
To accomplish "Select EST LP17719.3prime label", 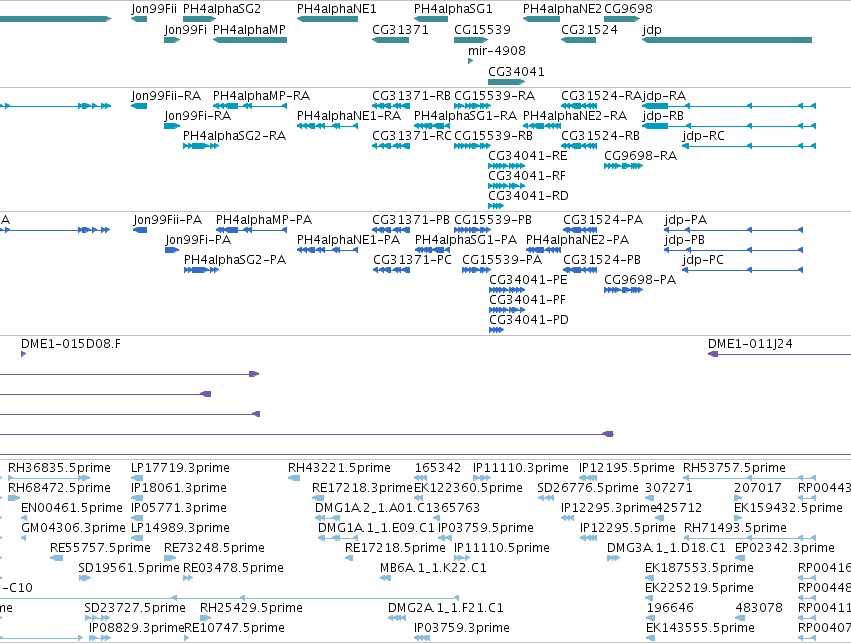I will click(x=180, y=468).
